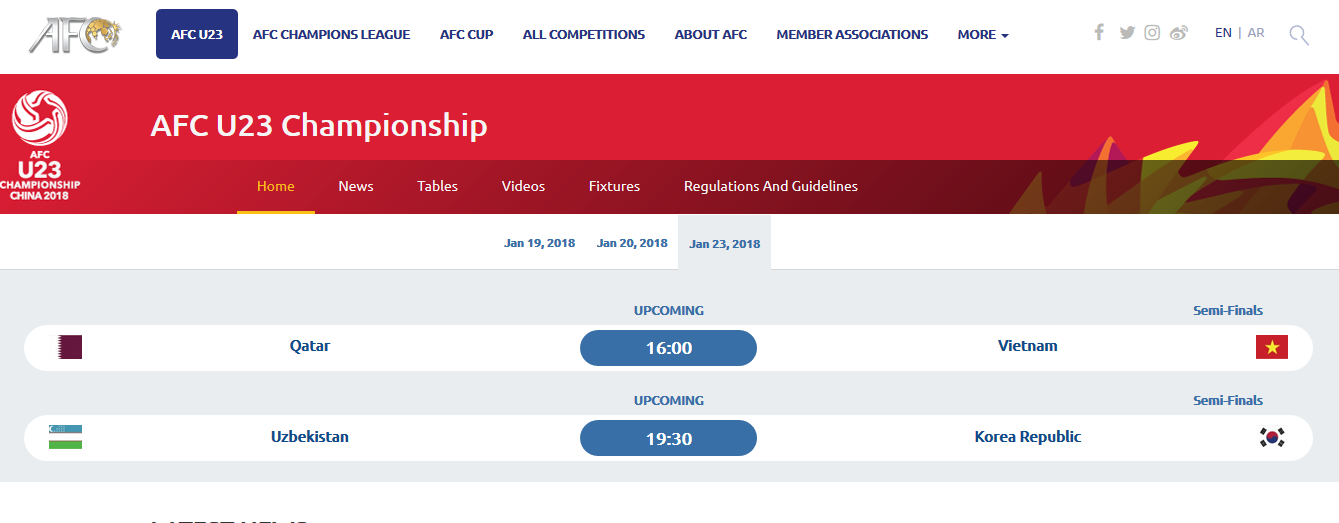Image resolution: width=1339 pixels, height=523 pixels.
Task: Click UPCOMING label above Qatar match
Action: tap(669, 311)
